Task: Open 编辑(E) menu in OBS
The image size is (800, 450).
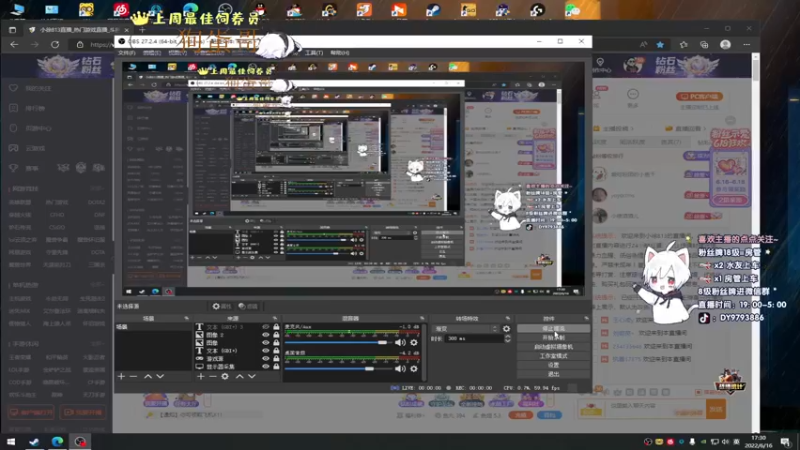Action: coord(152,53)
